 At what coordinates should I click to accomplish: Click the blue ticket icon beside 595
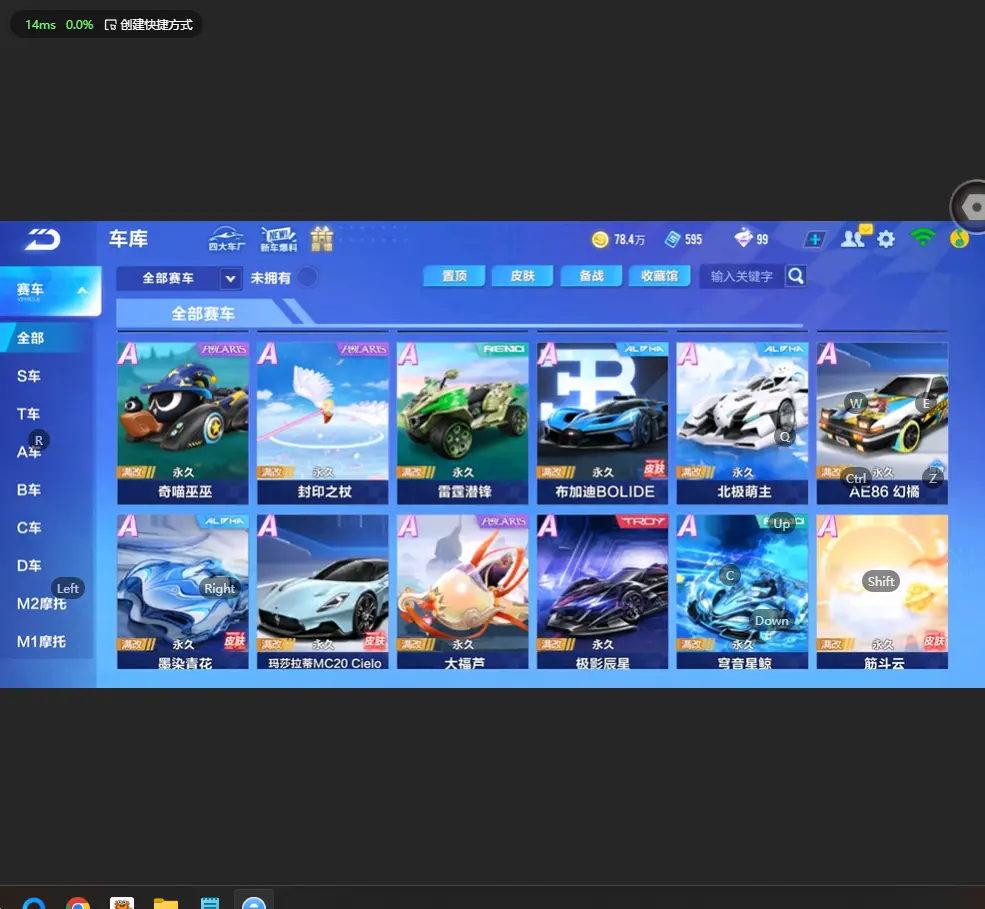[x=673, y=239]
